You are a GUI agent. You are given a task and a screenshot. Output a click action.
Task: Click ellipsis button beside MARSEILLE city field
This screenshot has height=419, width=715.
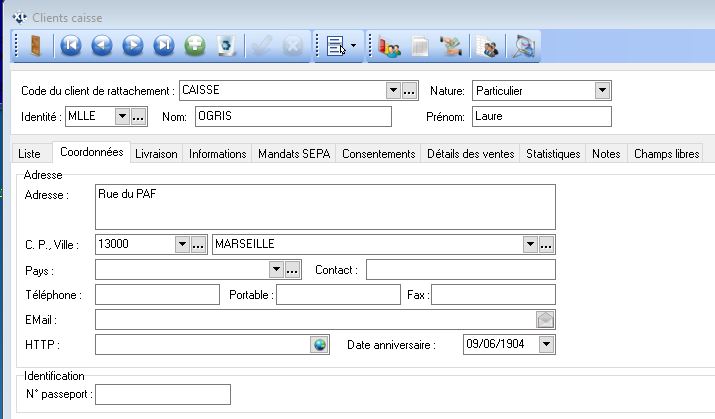(546, 244)
